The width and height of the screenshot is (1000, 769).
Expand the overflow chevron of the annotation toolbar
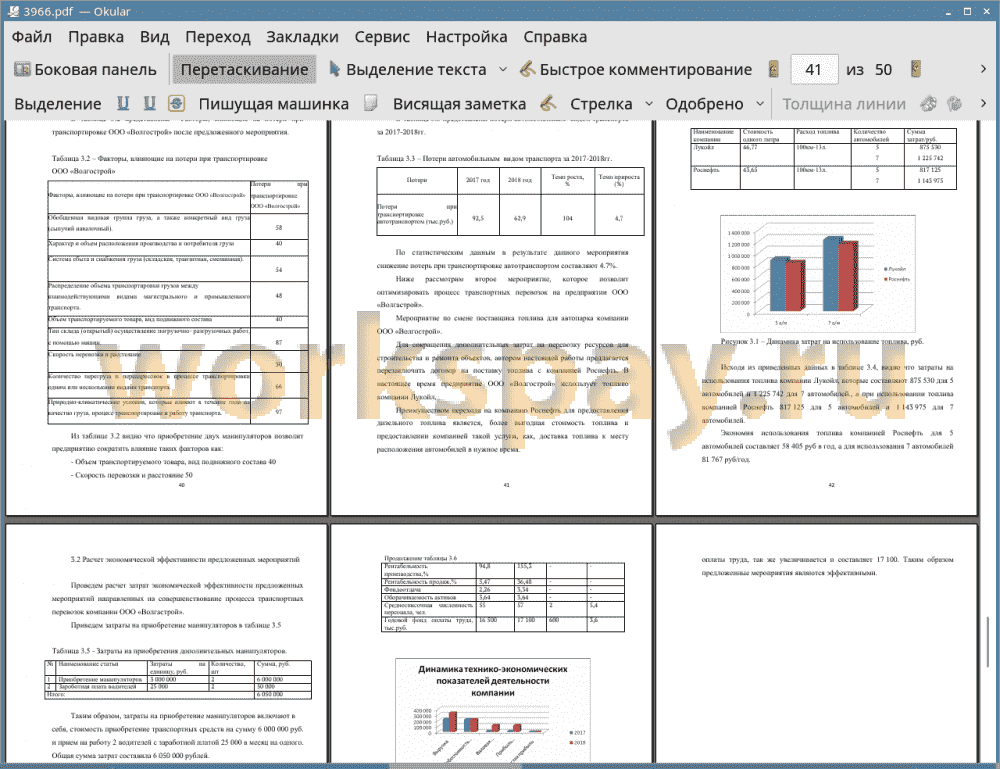pos(983,103)
